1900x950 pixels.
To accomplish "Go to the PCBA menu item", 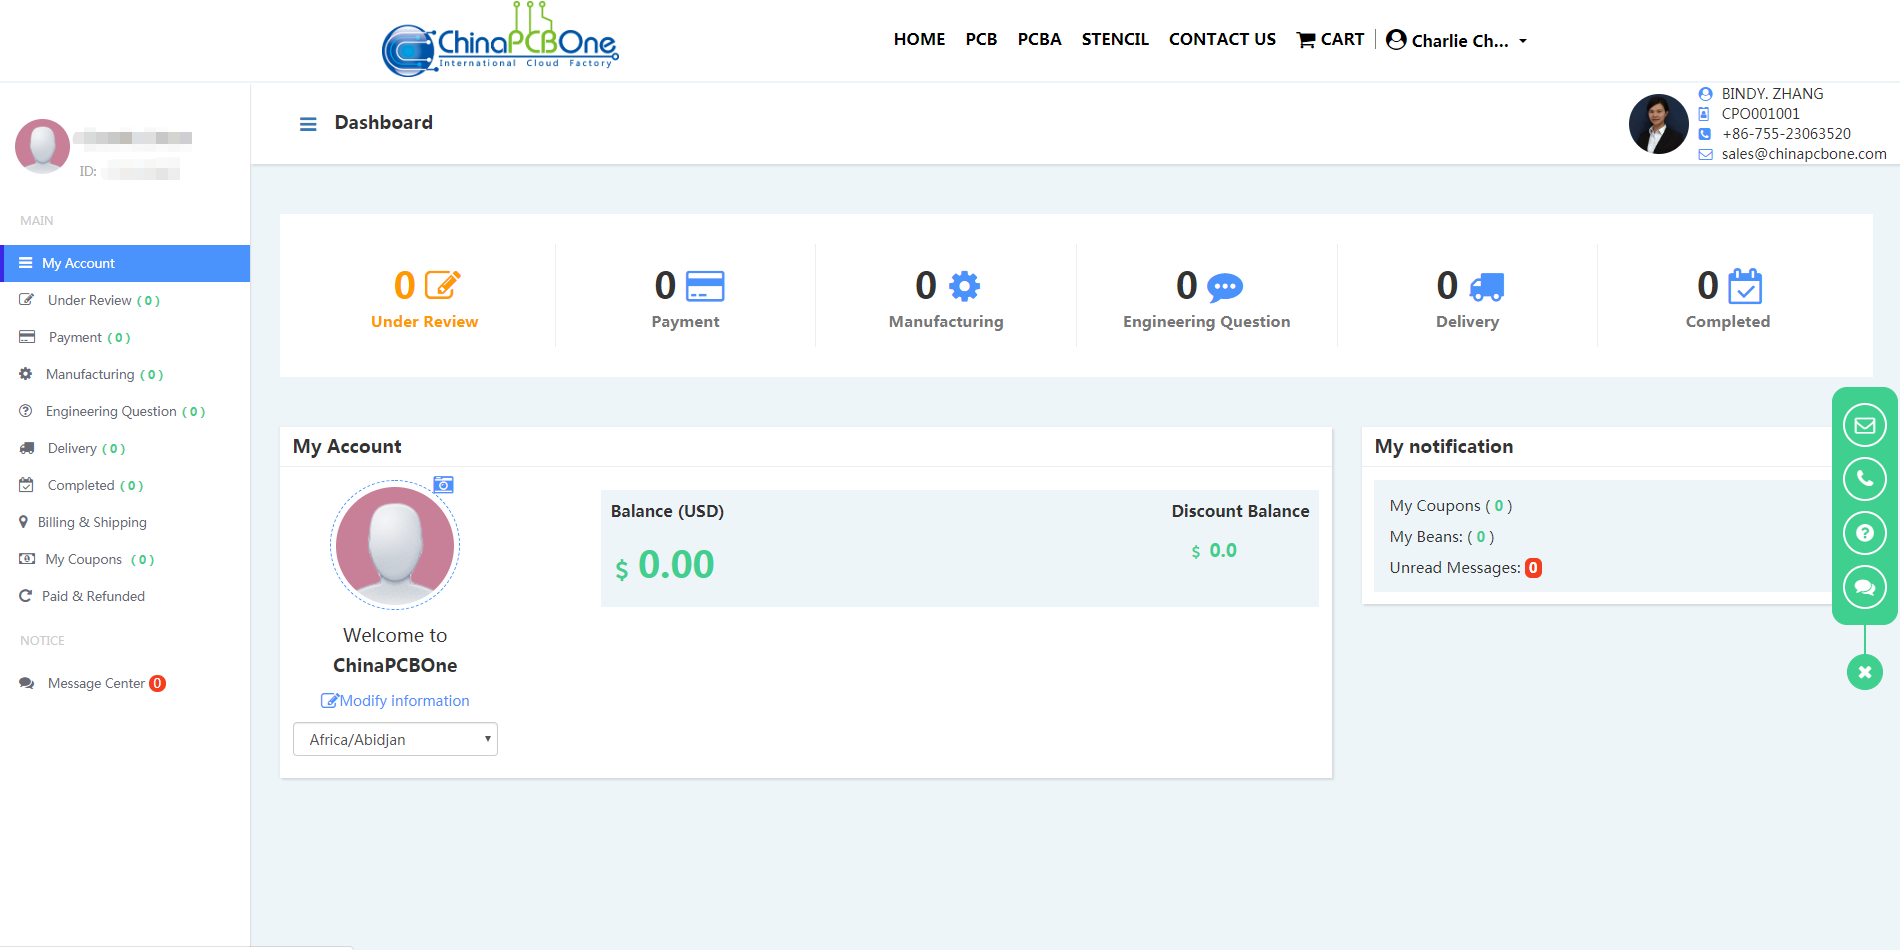I will click(1039, 40).
